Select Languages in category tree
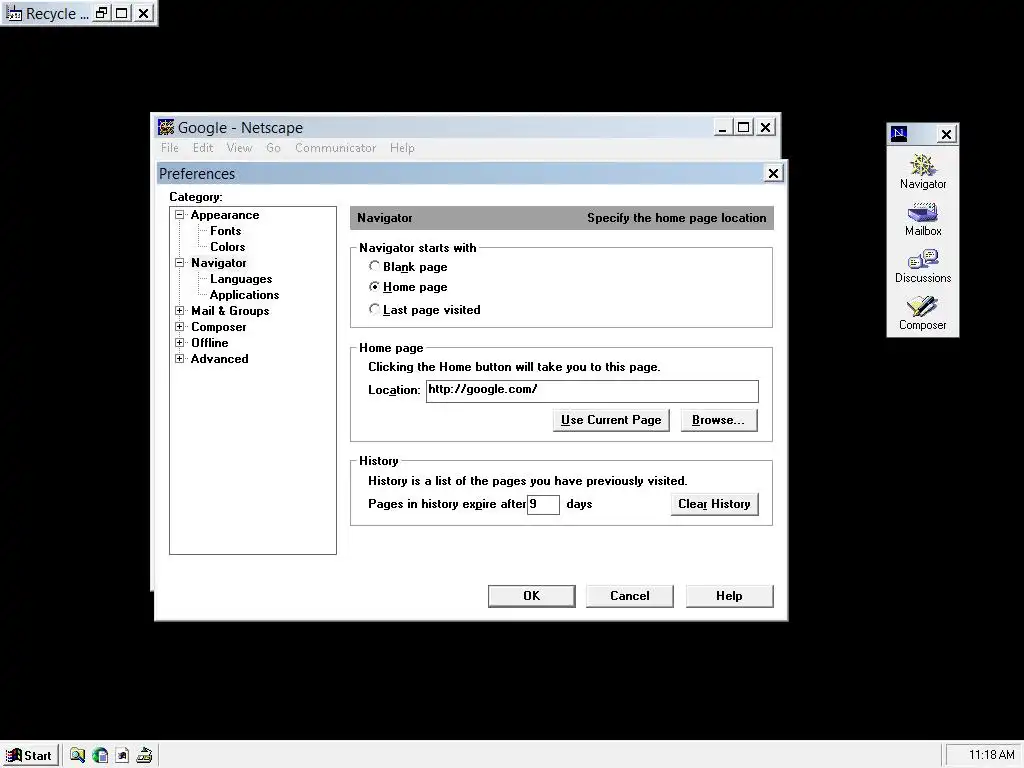 click(241, 279)
